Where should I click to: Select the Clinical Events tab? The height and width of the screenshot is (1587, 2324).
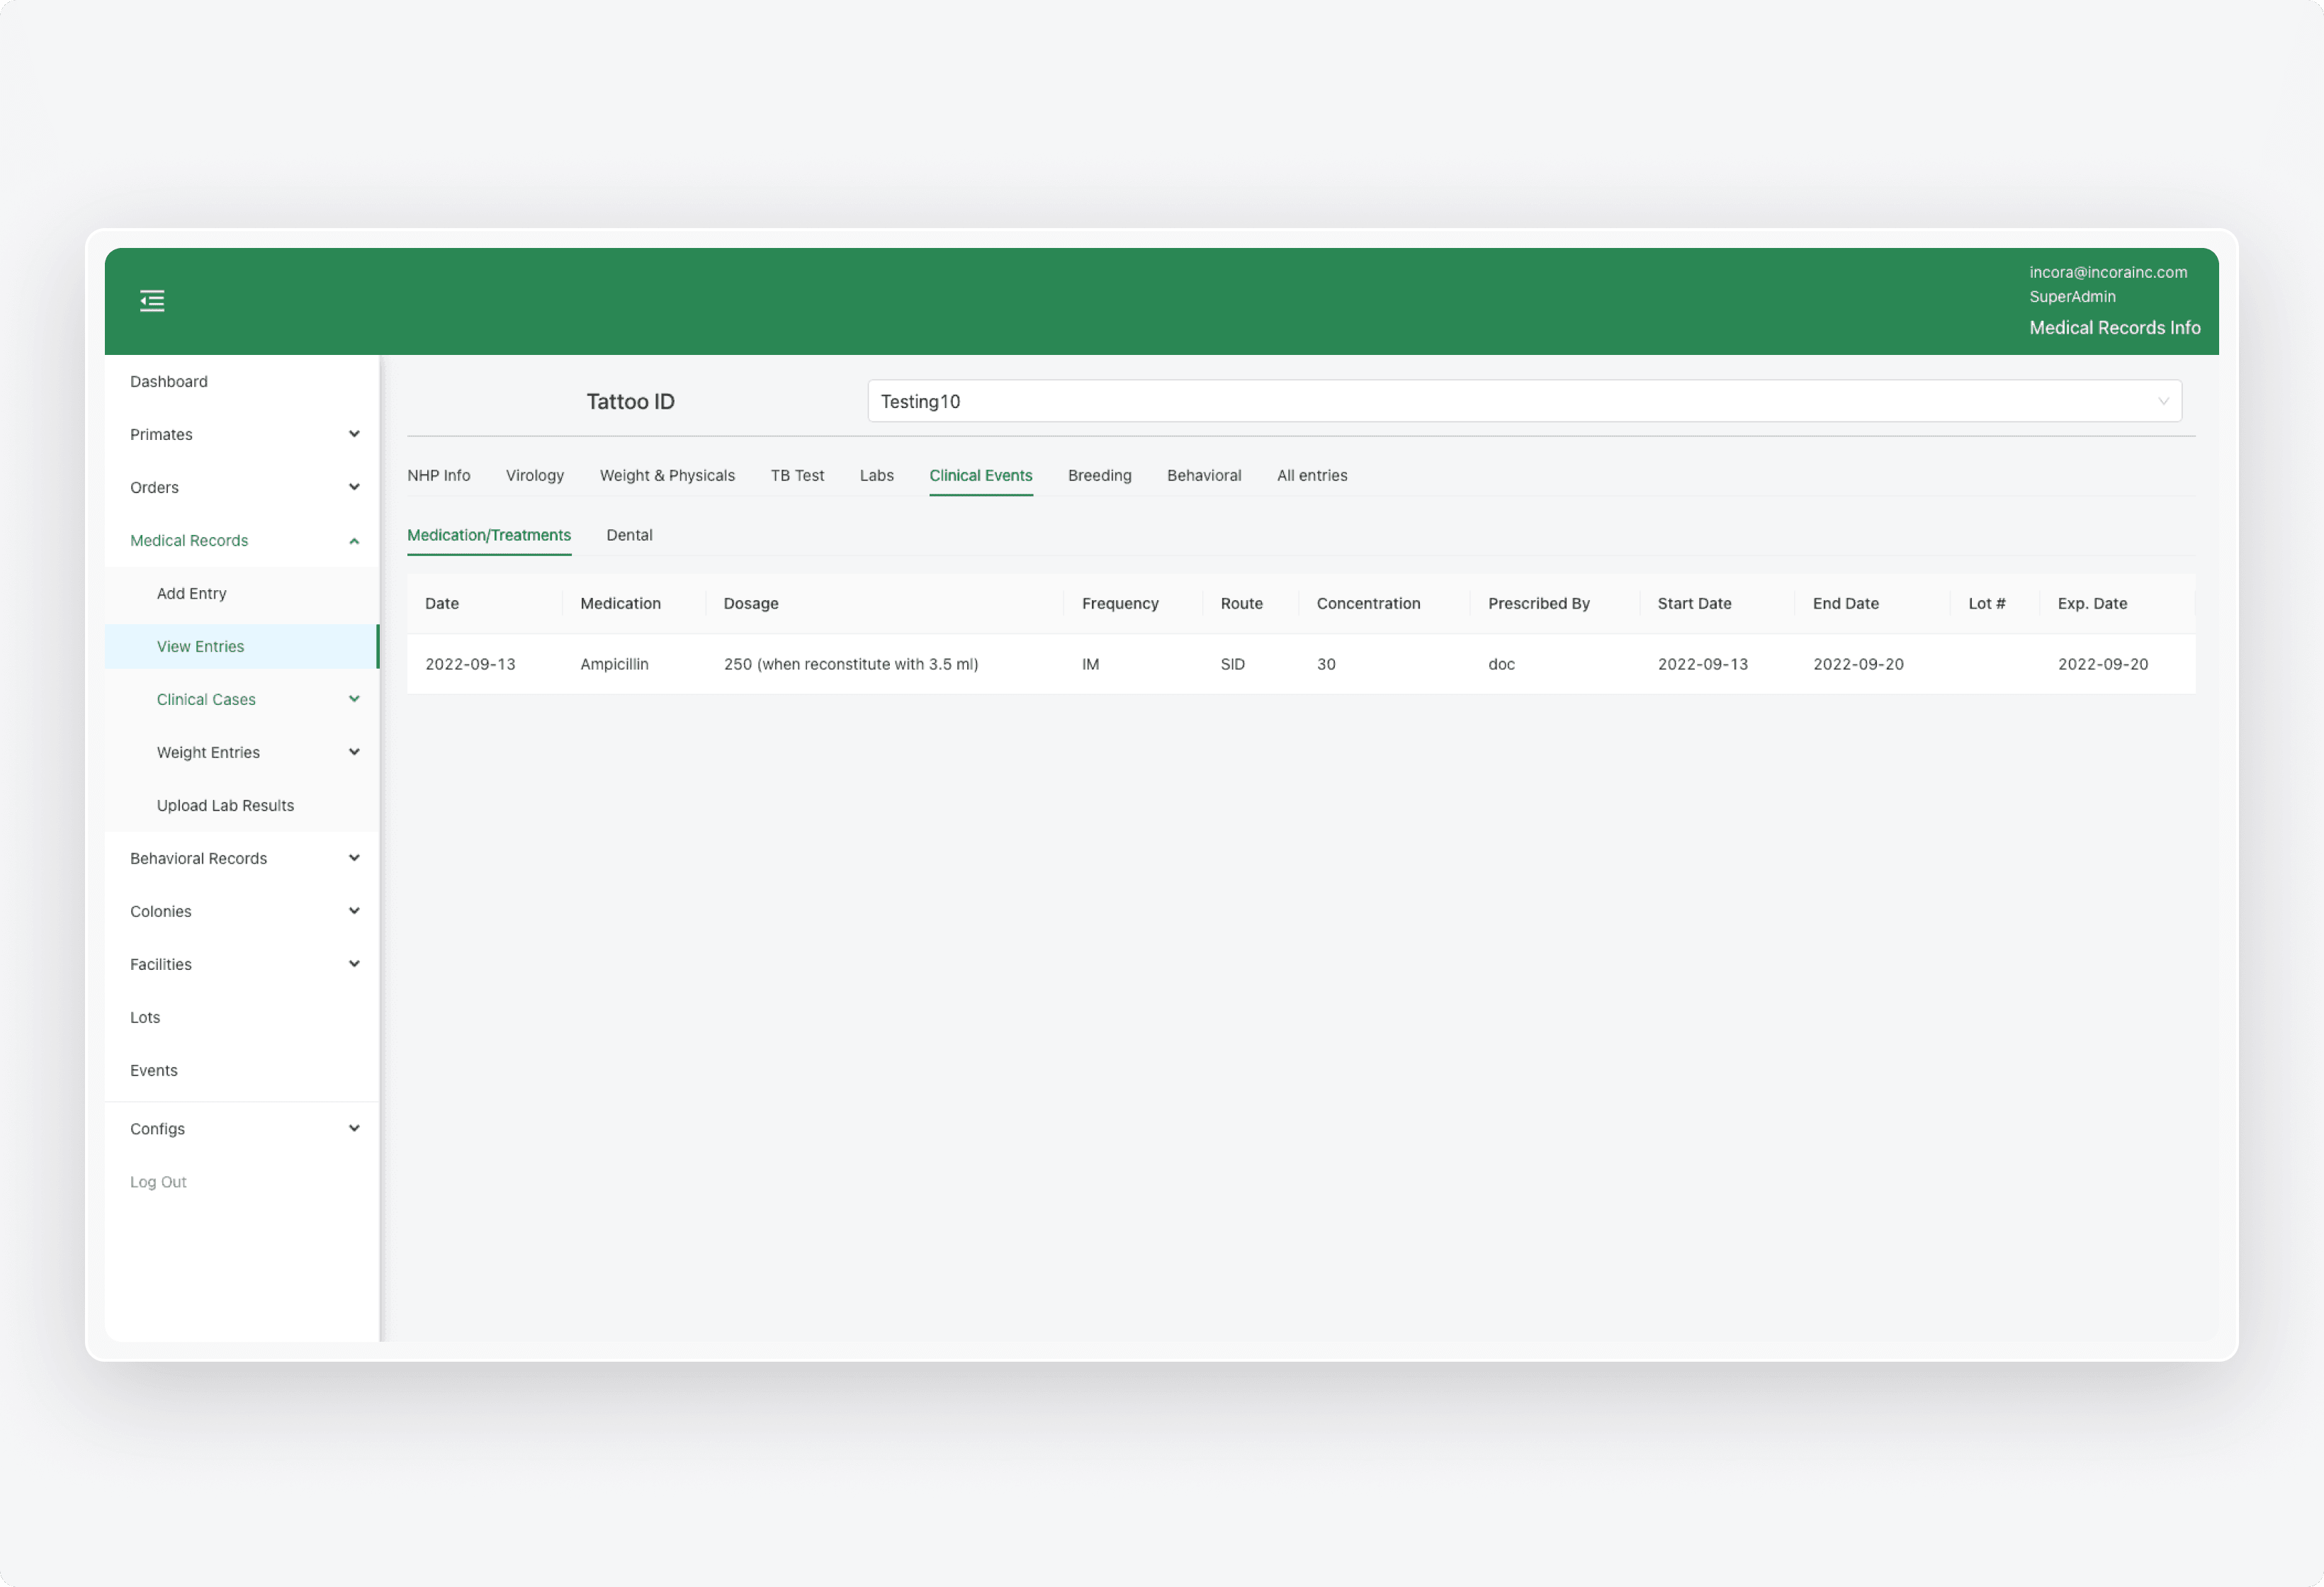980,476
